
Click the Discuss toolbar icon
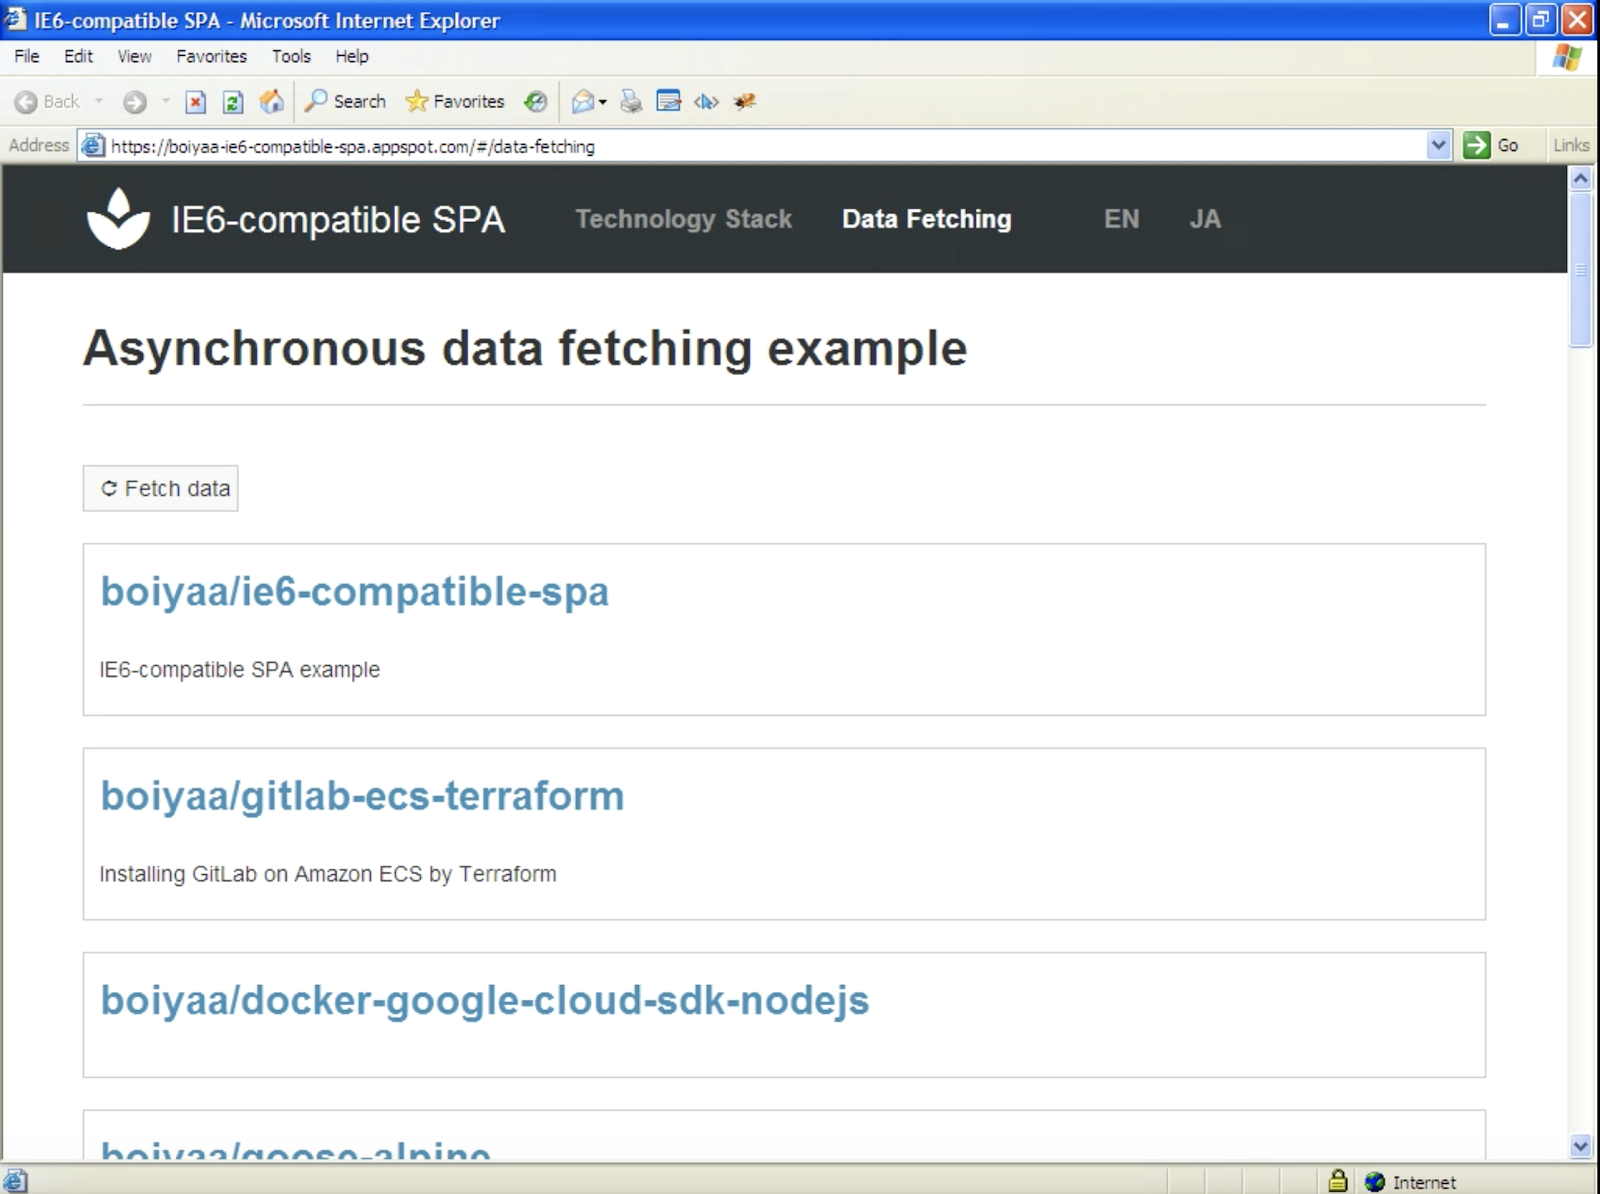707,101
